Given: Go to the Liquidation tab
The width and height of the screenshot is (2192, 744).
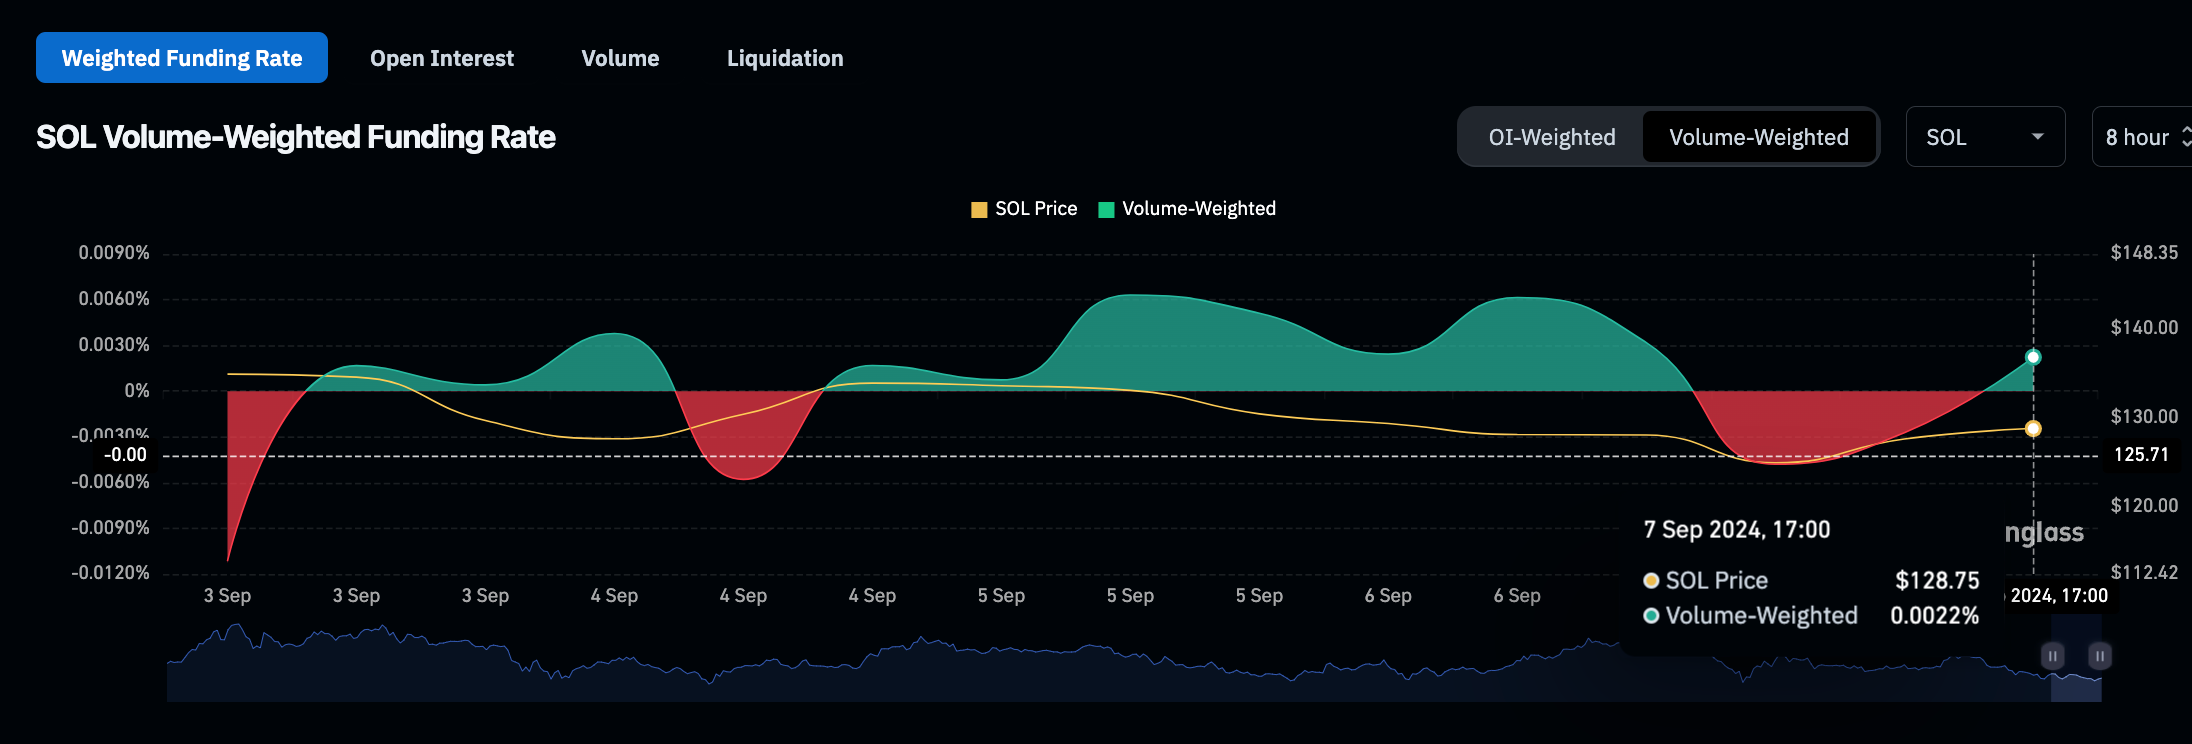Looking at the screenshot, I should pos(785,58).
